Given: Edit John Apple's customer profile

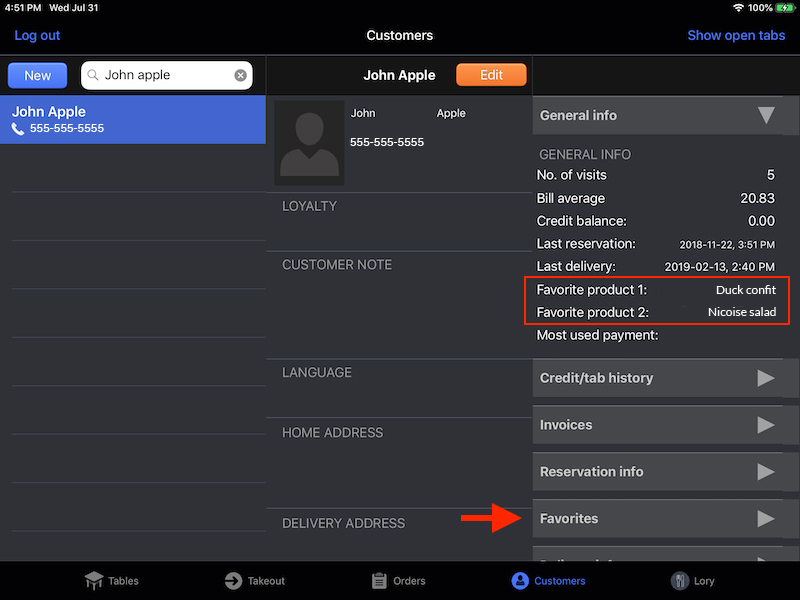Looking at the screenshot, I should (x=491, y=75).
